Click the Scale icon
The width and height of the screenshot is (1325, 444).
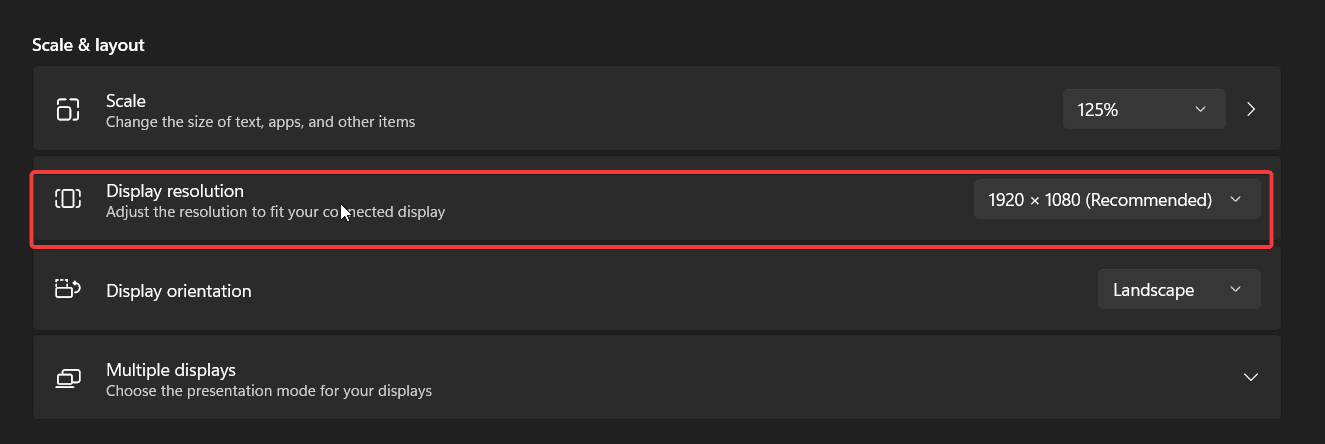click(67, 109)
